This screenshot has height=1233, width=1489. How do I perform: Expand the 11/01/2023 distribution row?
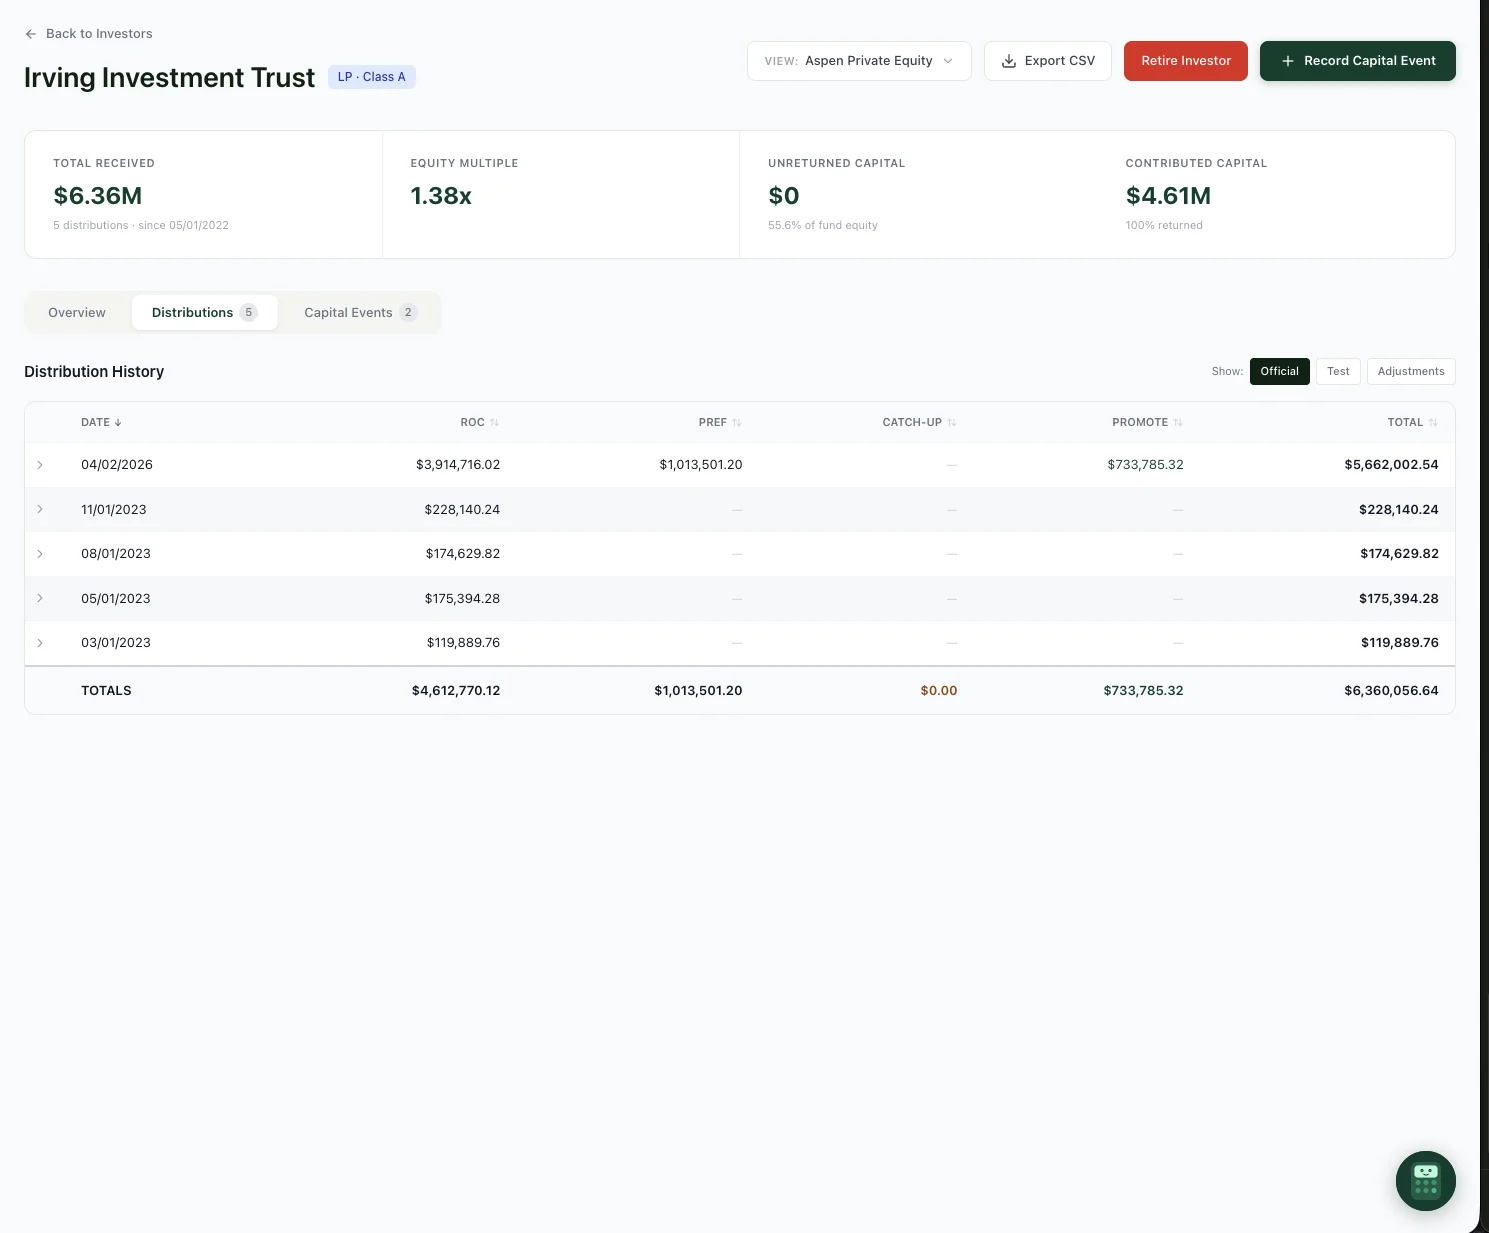40,509
